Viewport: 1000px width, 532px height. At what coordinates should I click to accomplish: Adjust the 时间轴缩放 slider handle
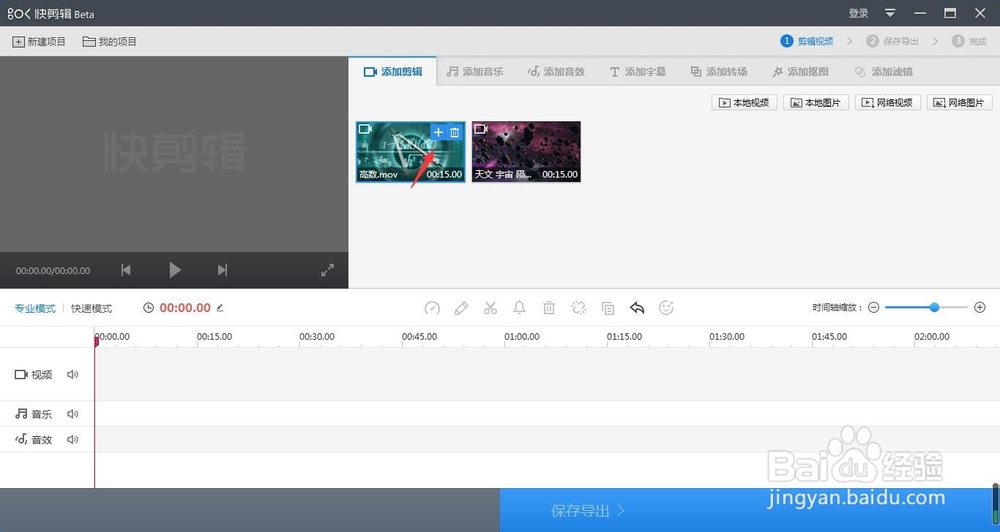pyautogui.click(x=934, y=307)
